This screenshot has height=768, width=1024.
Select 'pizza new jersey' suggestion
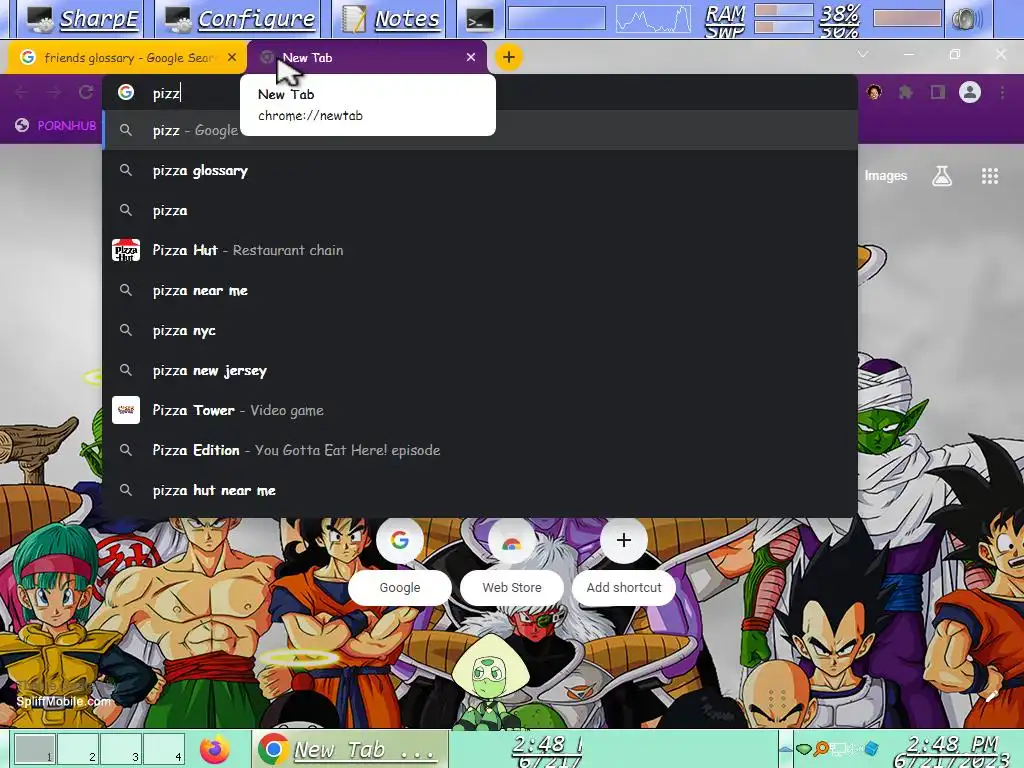[480, 370]
